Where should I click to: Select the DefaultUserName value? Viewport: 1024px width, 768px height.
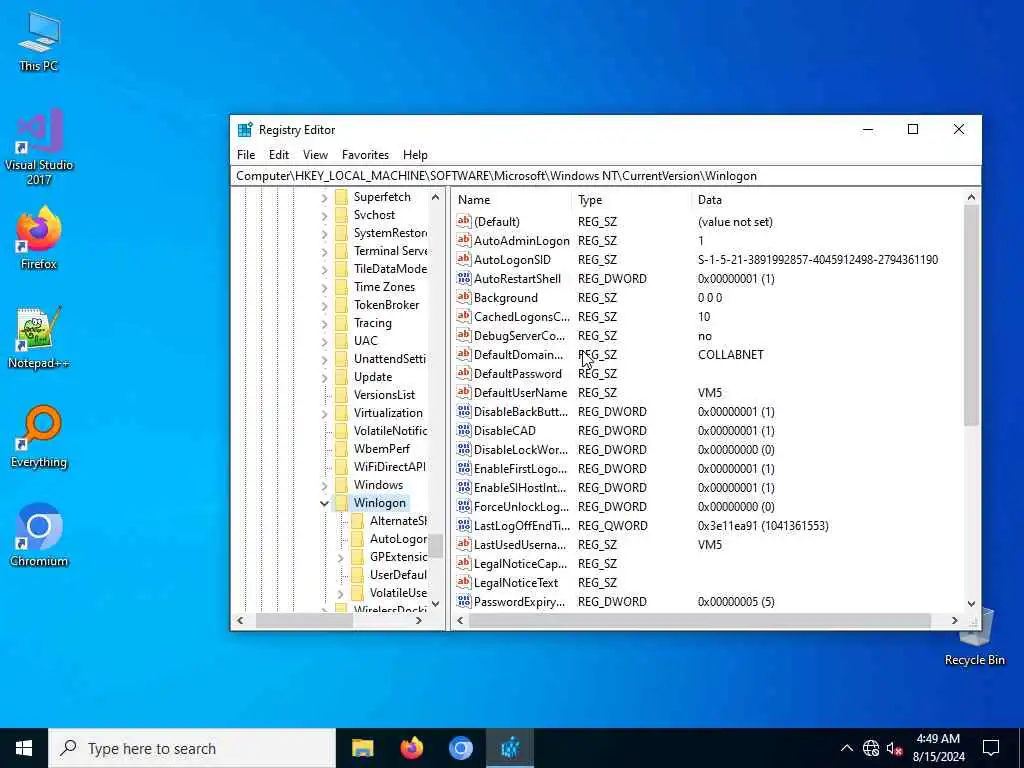coord(520,392)
